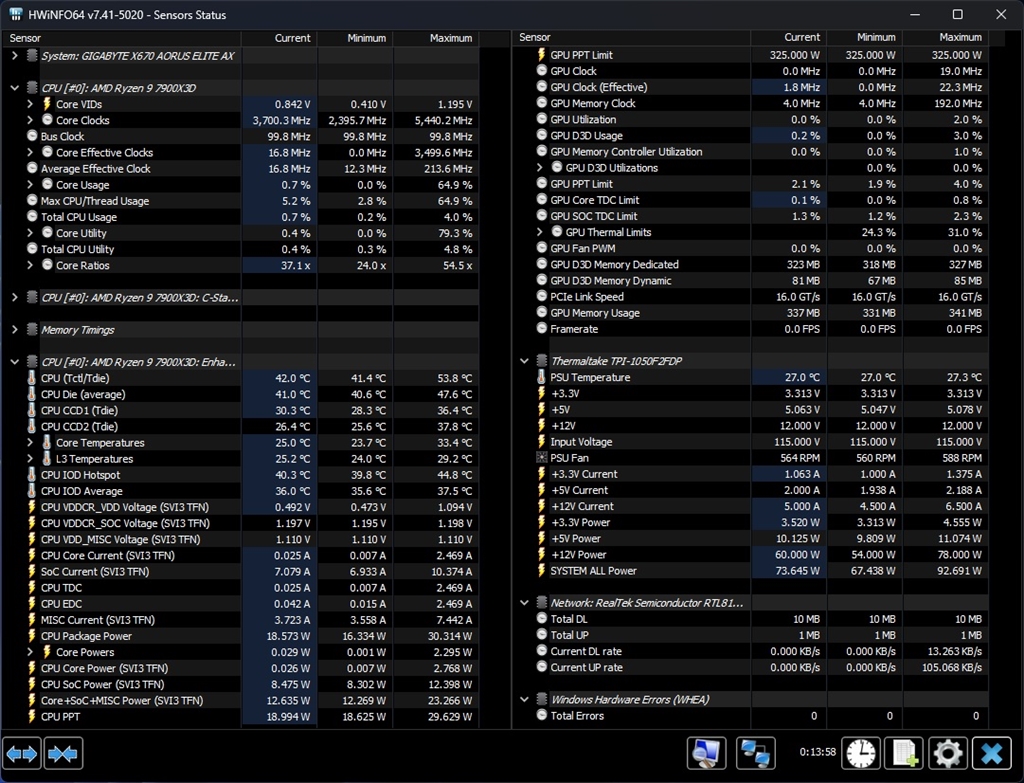The image size is (1024, 783).
Task: Expand the Core Powers row
Action: click(x=30, y=652)
